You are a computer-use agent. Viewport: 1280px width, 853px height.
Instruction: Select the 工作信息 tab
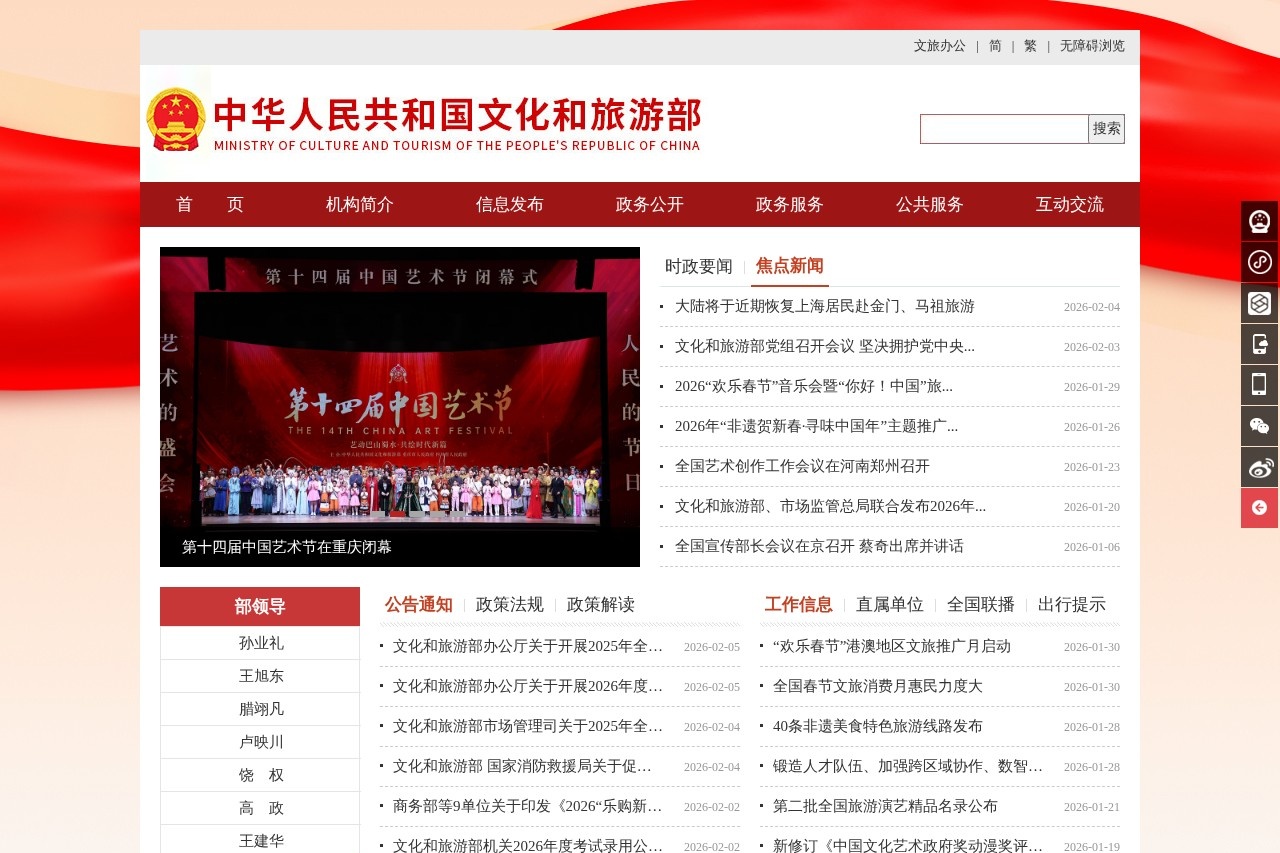(x=799, y=605)
